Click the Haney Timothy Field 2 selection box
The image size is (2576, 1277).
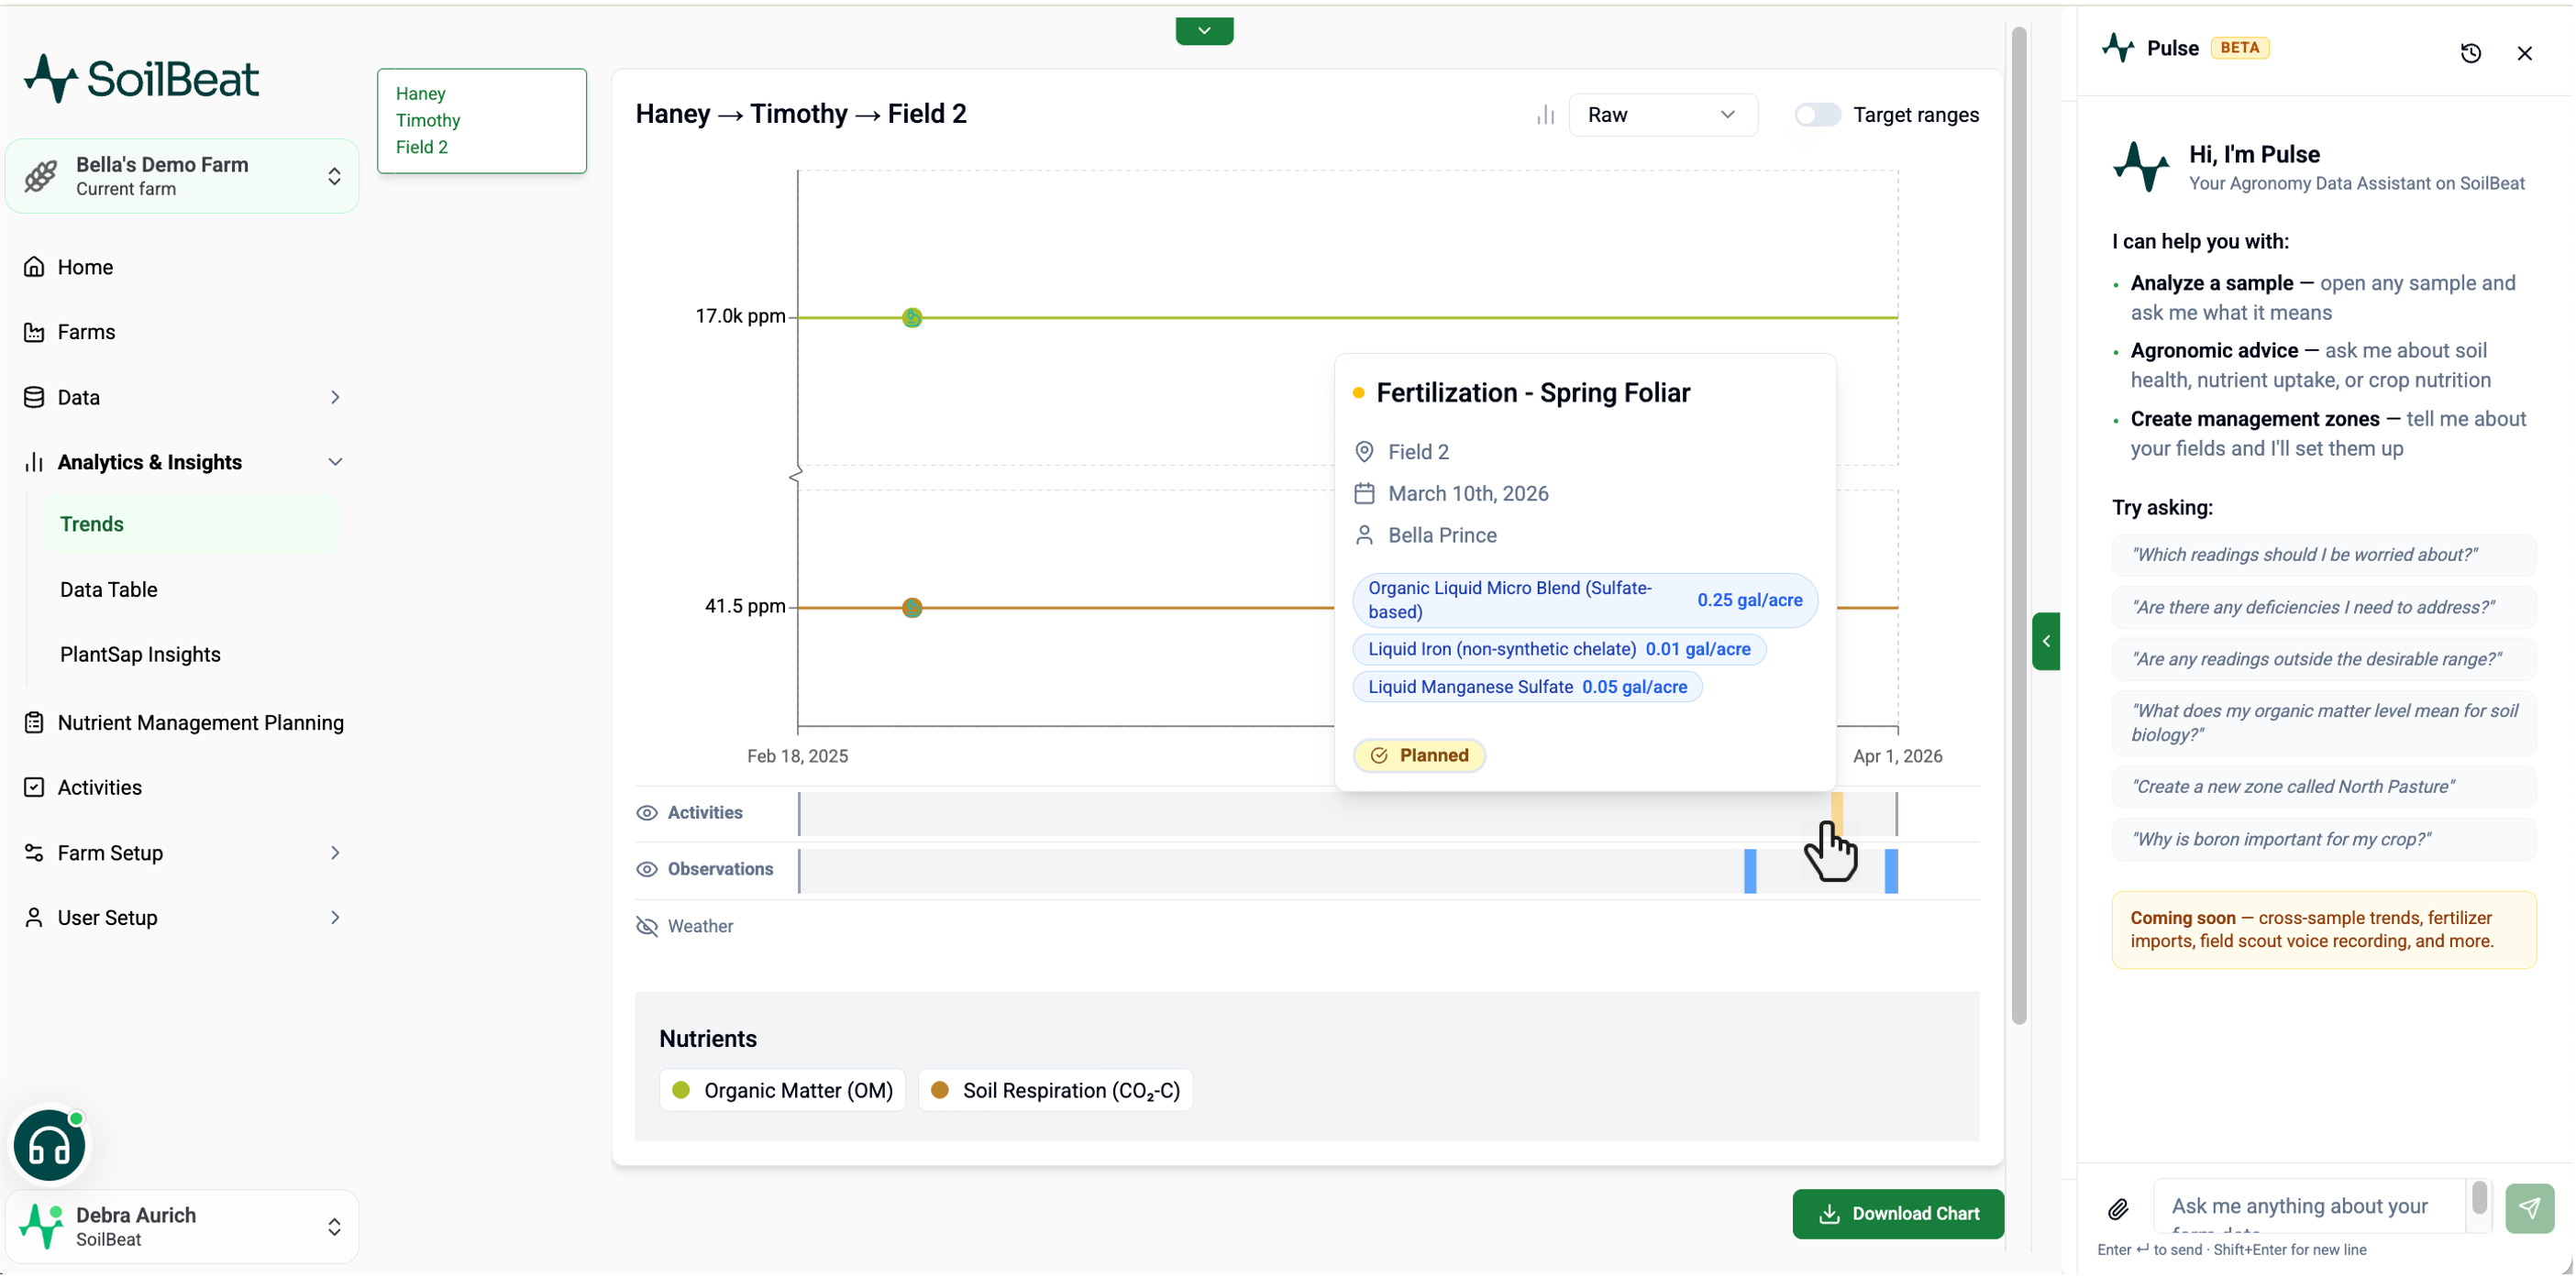coord(481,120)
